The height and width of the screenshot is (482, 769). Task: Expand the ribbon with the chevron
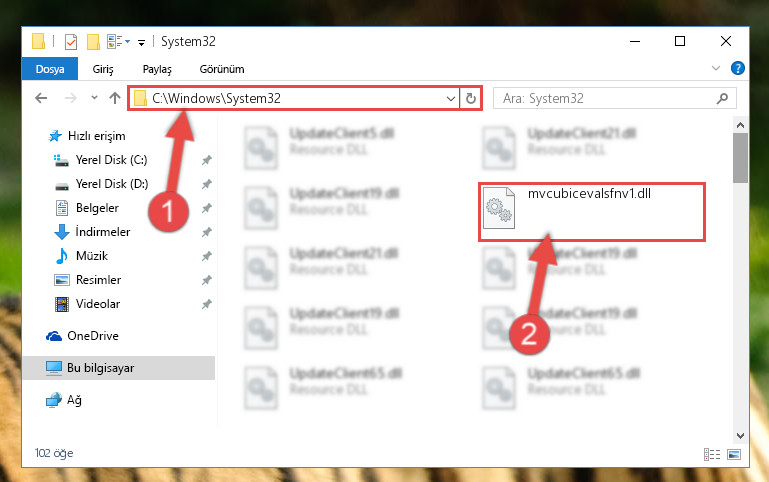pos(716,68)
